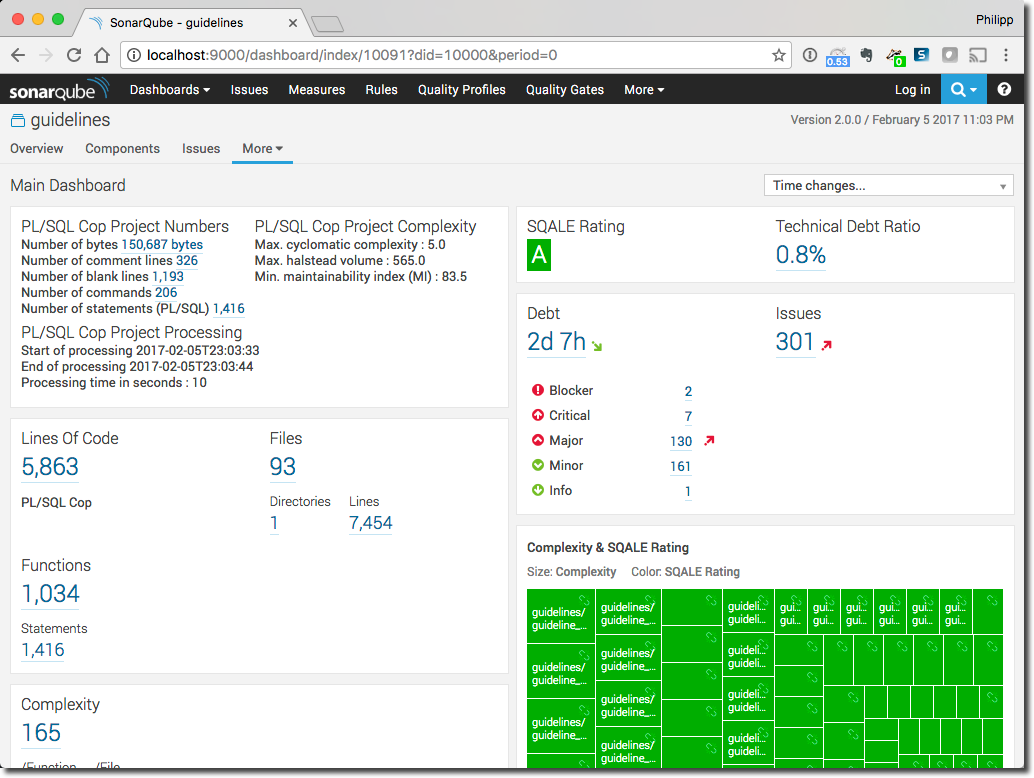Open the 326 comment lines link
Screen dimensions: 1034x778
(187, 260)
